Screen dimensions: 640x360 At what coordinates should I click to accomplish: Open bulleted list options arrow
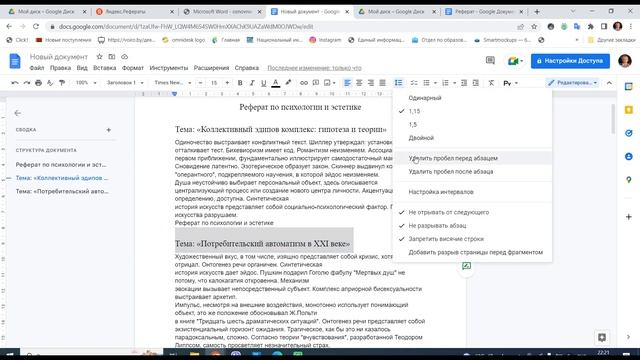[435, 83]
